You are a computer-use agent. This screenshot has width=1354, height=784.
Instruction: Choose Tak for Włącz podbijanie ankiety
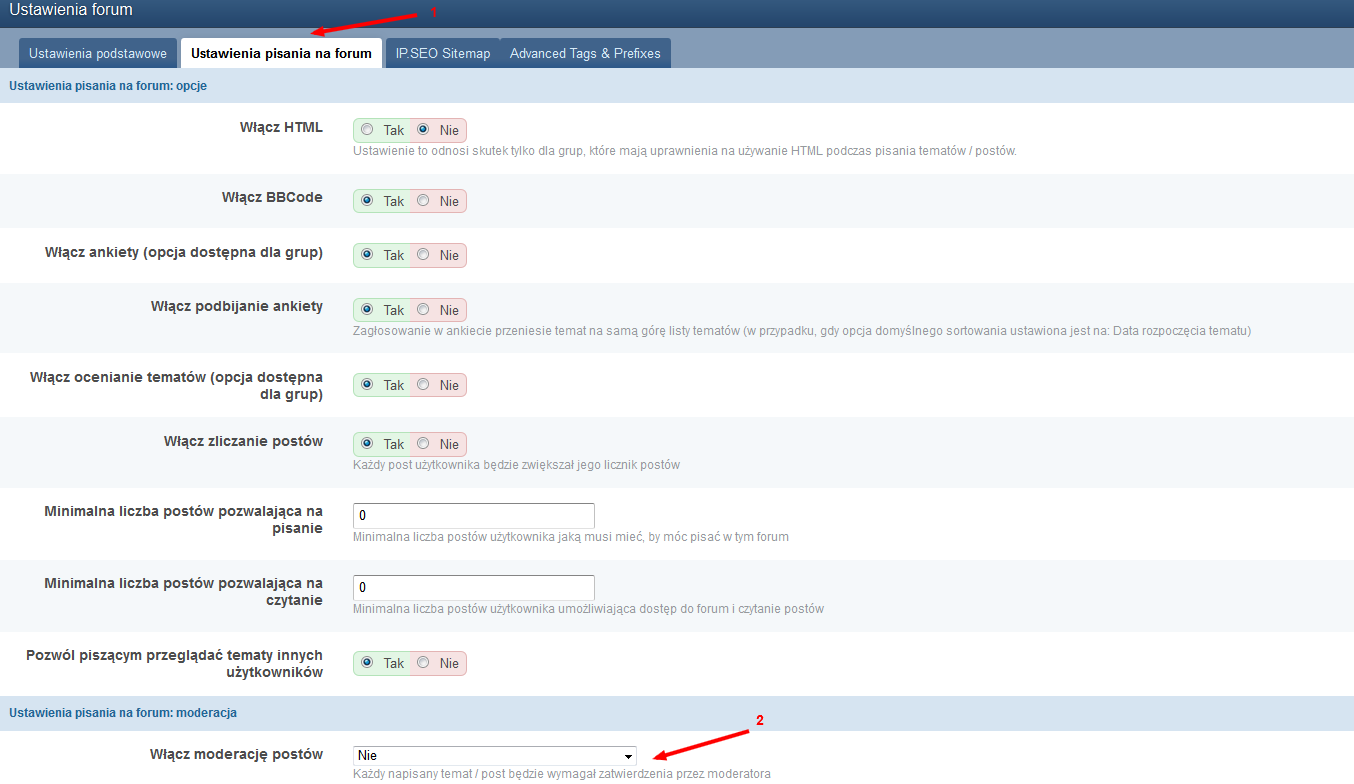point(368,310)
